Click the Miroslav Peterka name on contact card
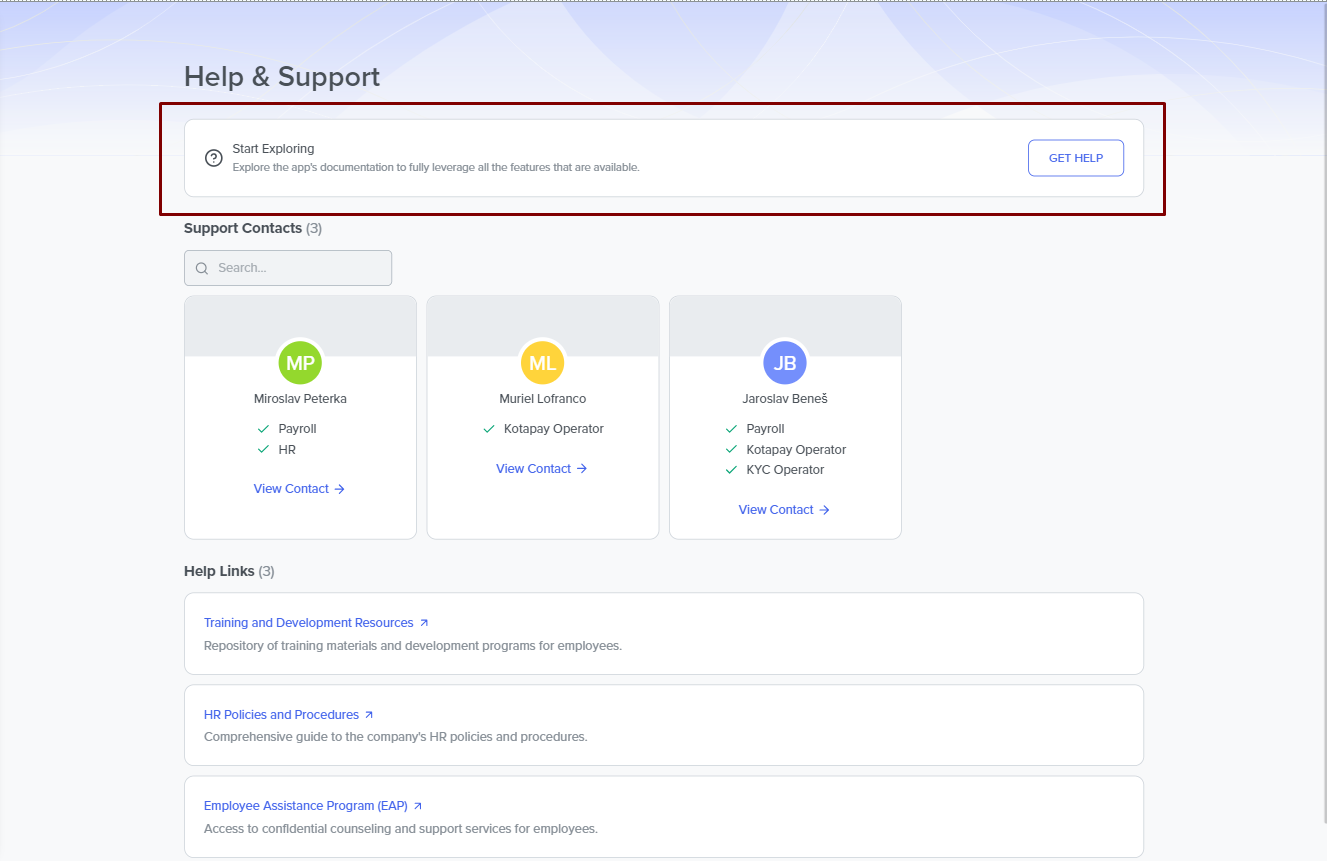This screenshot has height=861, width=1327. tap(300, 399)
